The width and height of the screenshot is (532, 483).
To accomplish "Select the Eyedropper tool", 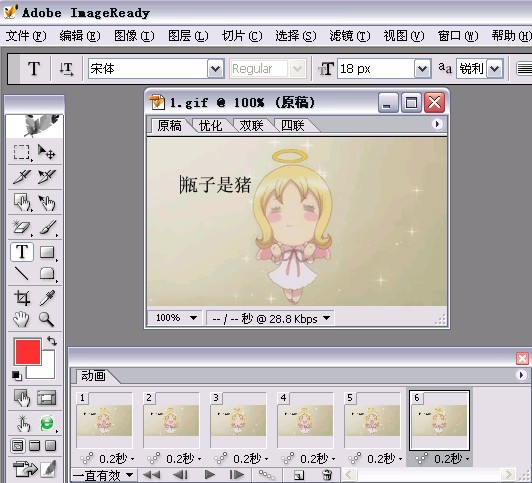I will coord(47,298).
